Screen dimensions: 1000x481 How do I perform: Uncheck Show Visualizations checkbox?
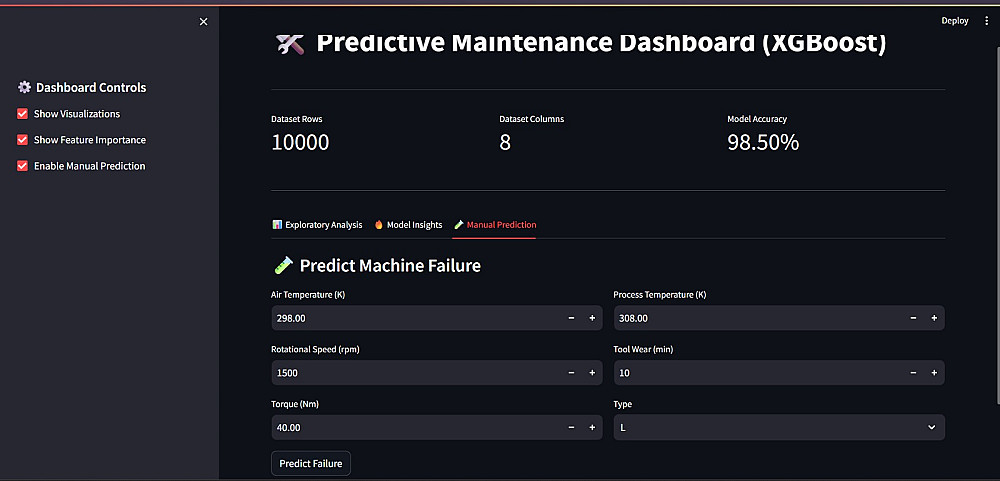point(23,114)
